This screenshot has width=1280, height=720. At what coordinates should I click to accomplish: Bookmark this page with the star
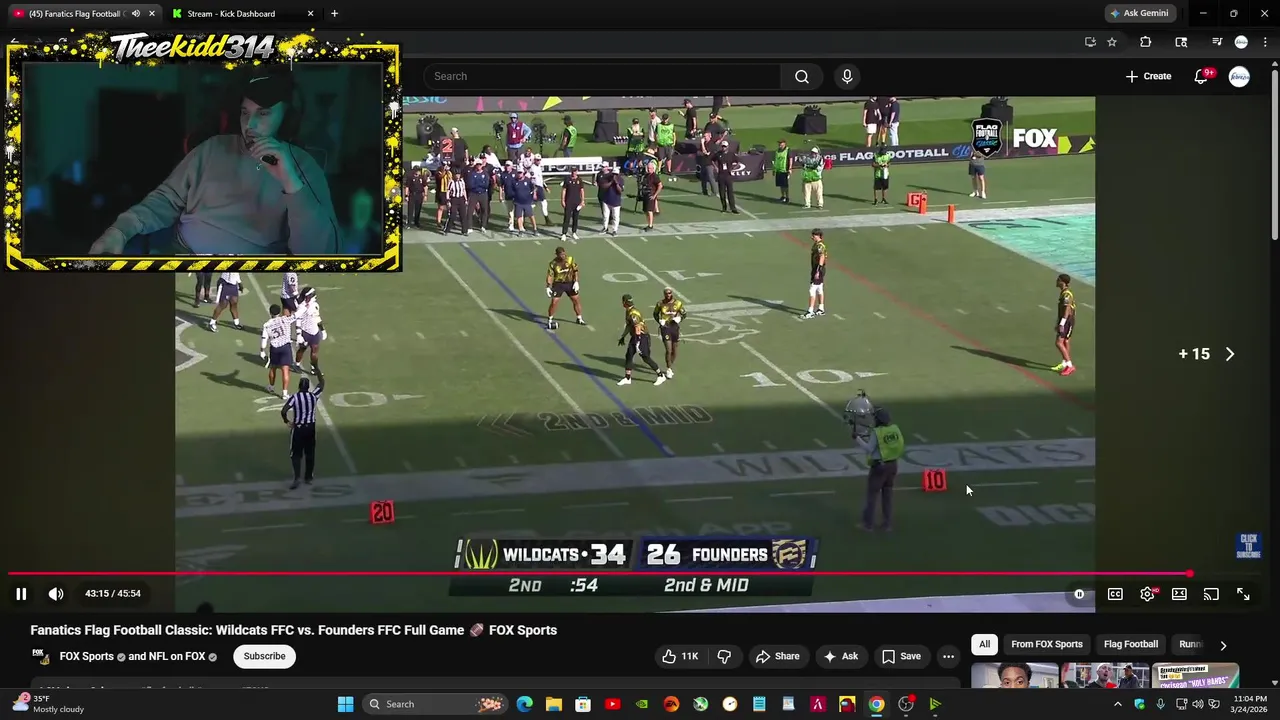[x=1112, y=42]
